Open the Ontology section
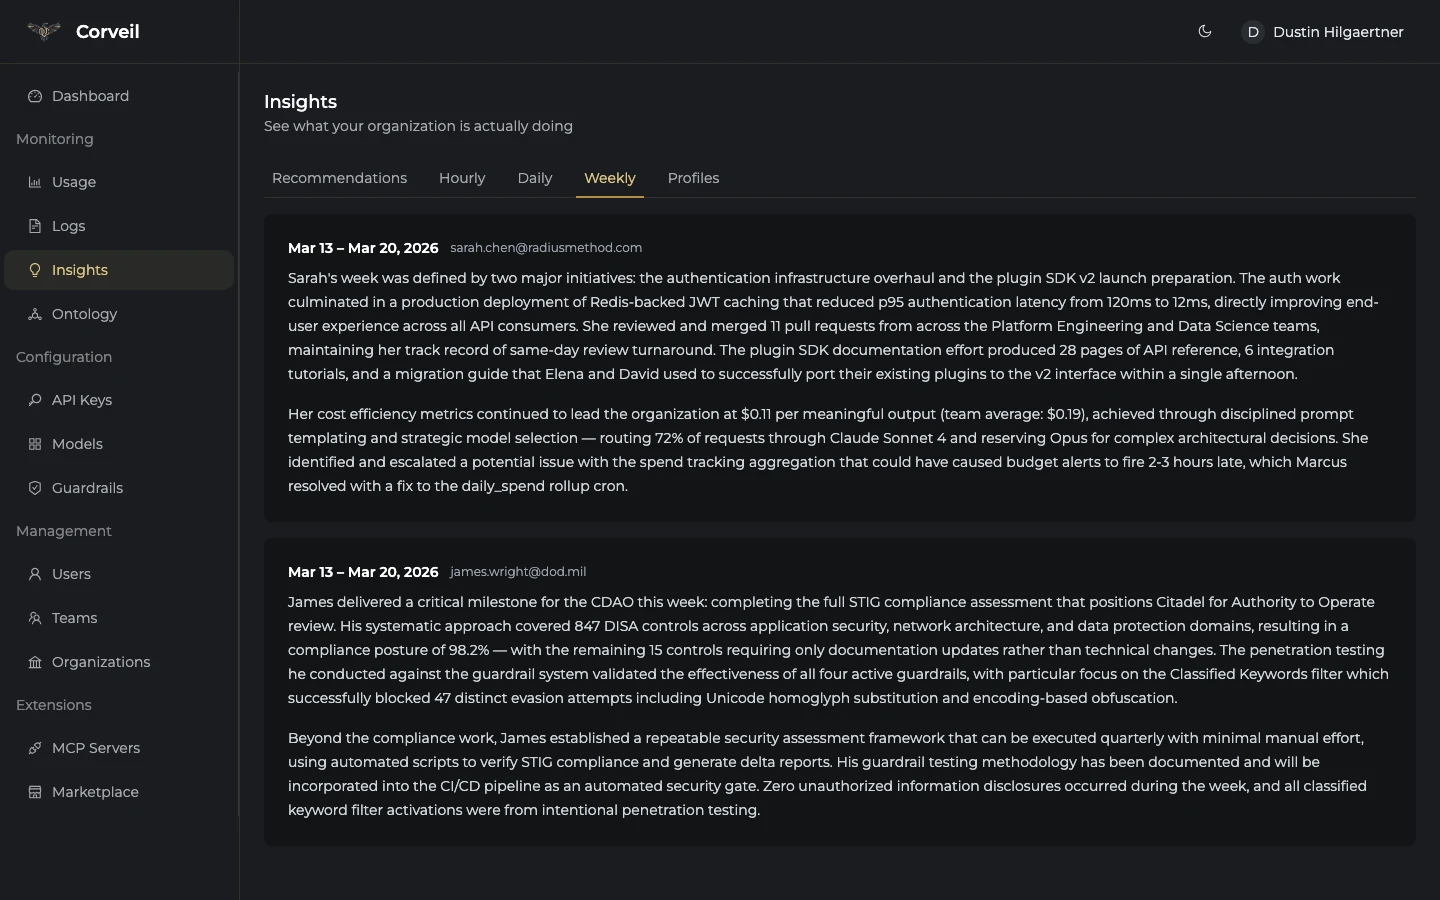1440x900 pixels. click(x=82, y=314)
